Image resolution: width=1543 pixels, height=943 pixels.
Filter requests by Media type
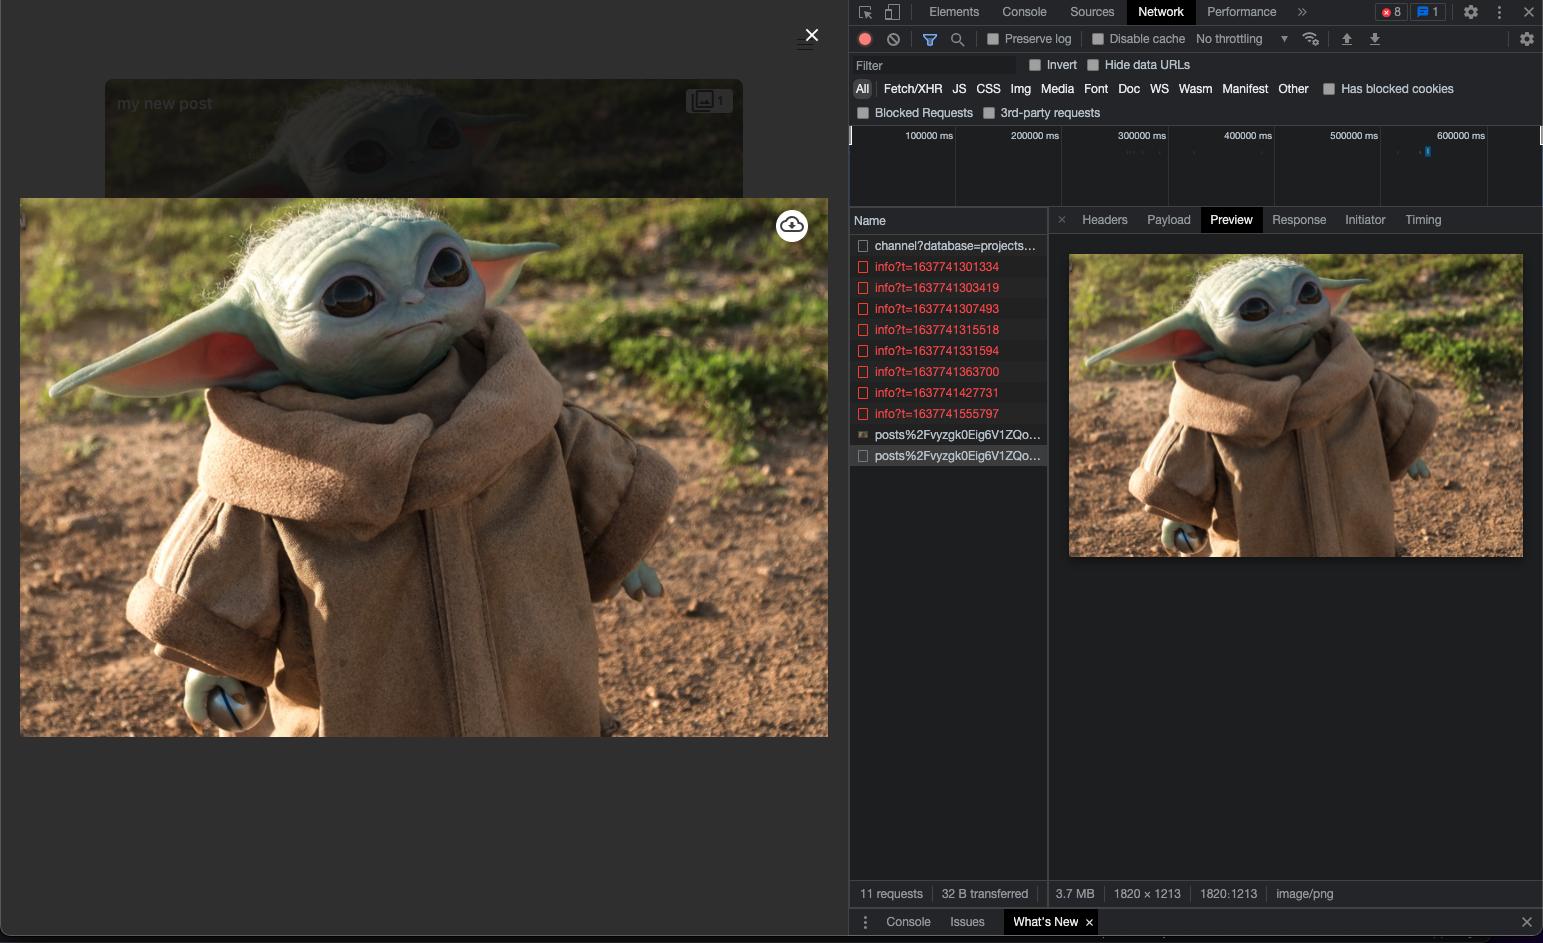pyautogui.click(x=1057, y=89)
